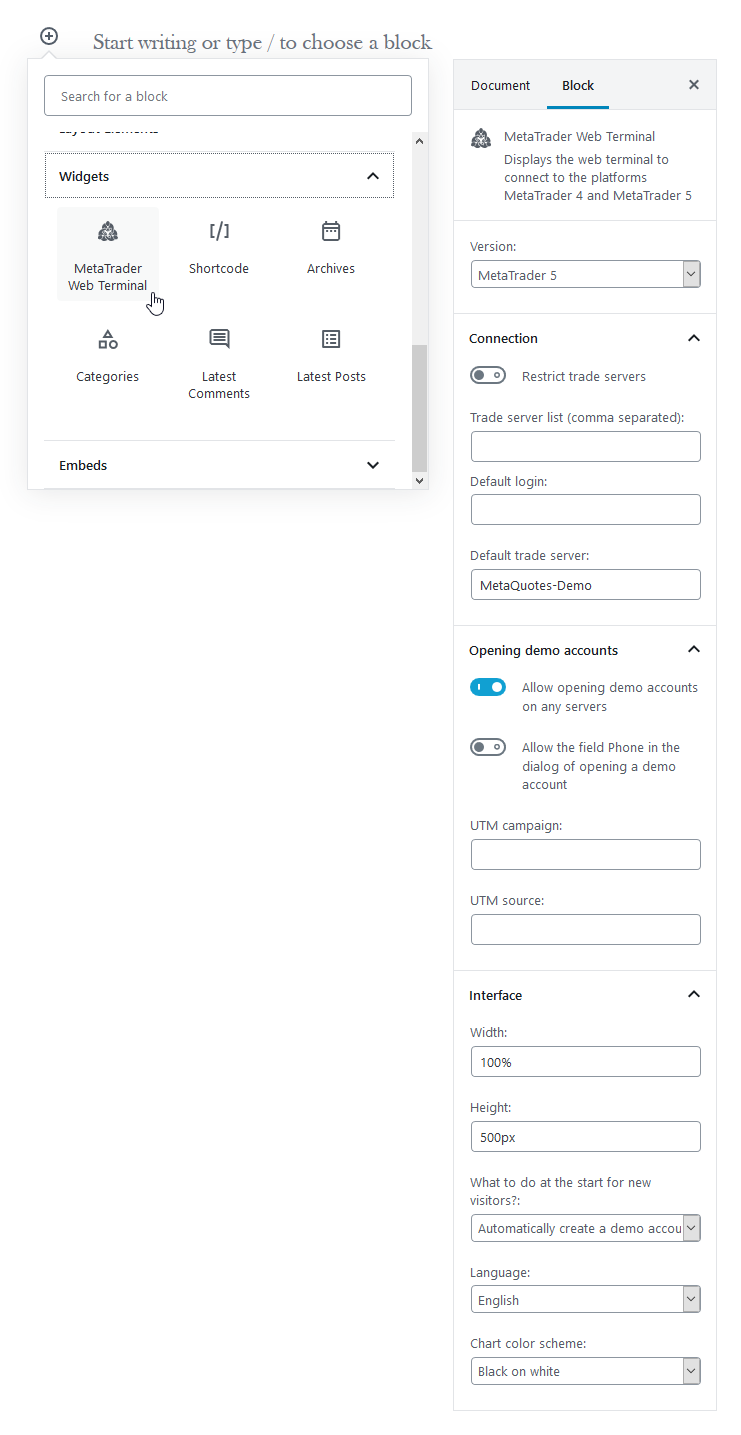The width and height of the screenshot is (741, 1435).
Task: Insert the Categories block
Action: tap(108, 355)
